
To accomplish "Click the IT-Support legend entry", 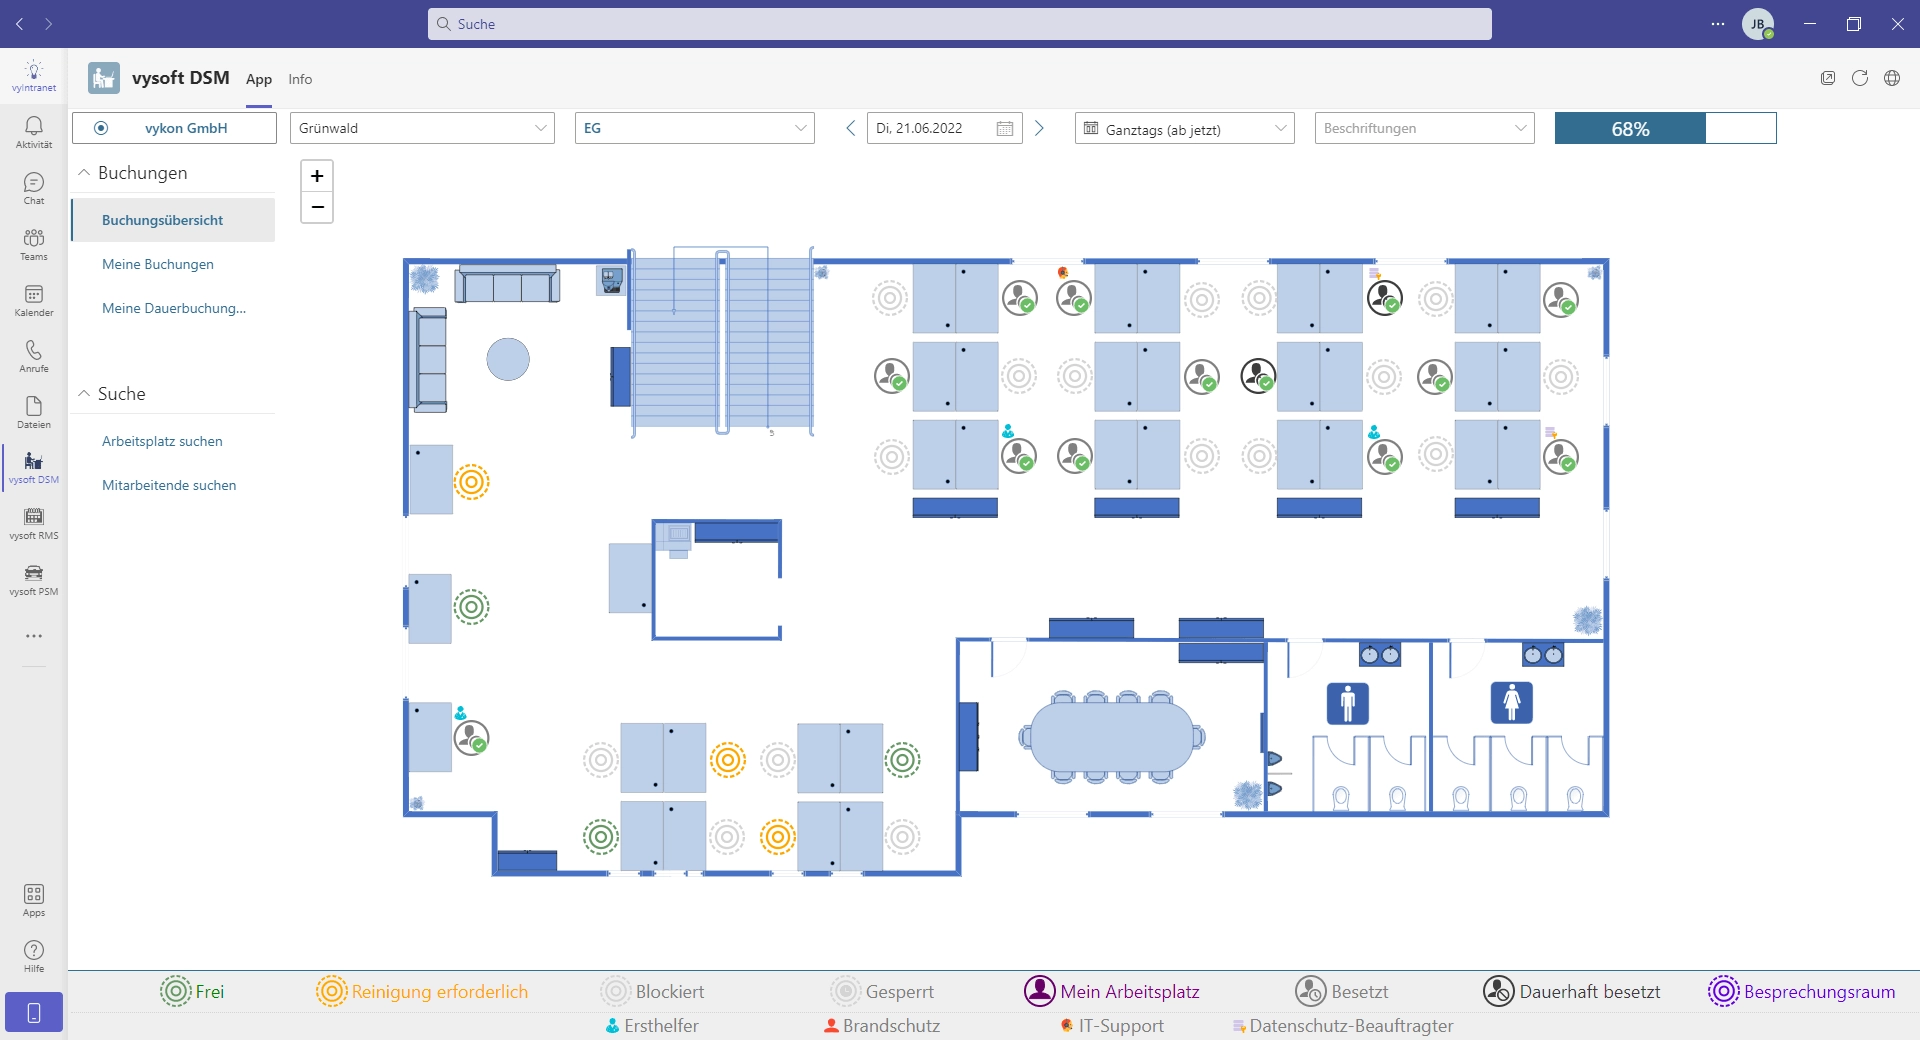I will click(1112, 1026).
